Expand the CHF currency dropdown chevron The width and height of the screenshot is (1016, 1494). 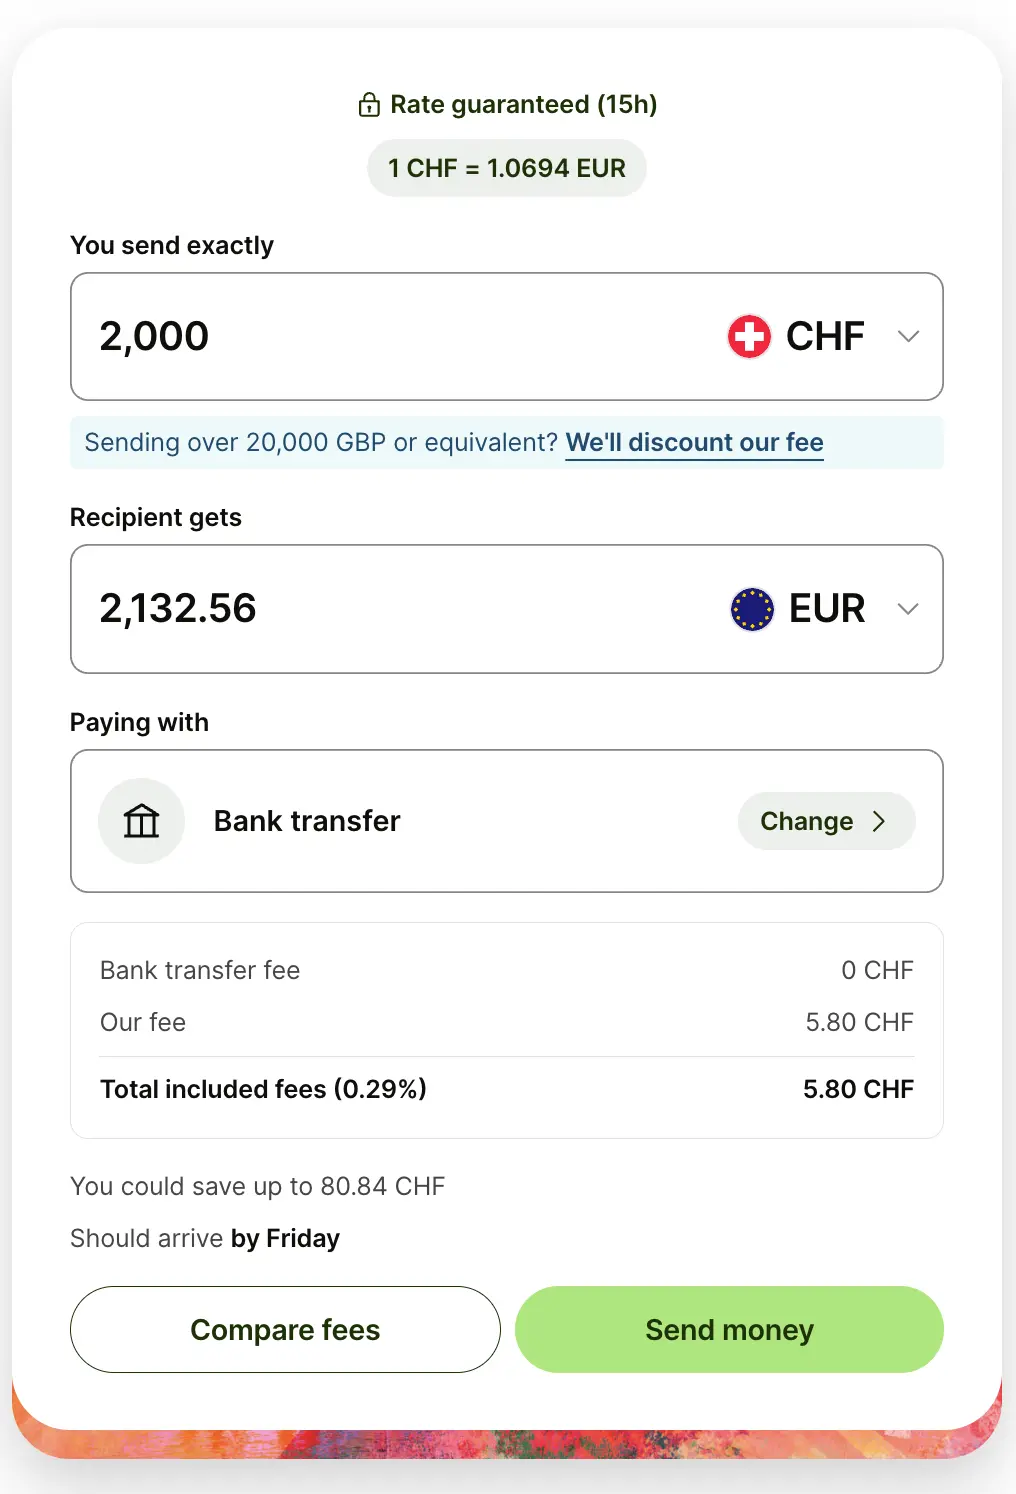(908, 336)
